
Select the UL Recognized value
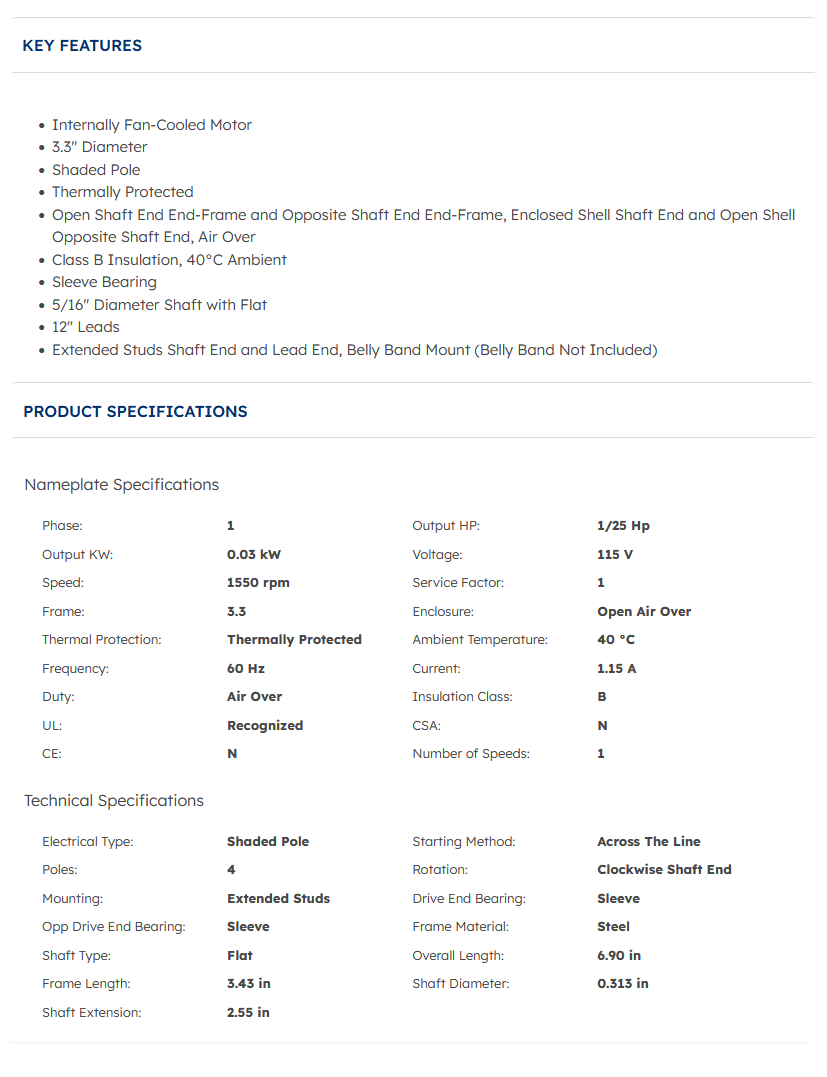tap(265, 726)
